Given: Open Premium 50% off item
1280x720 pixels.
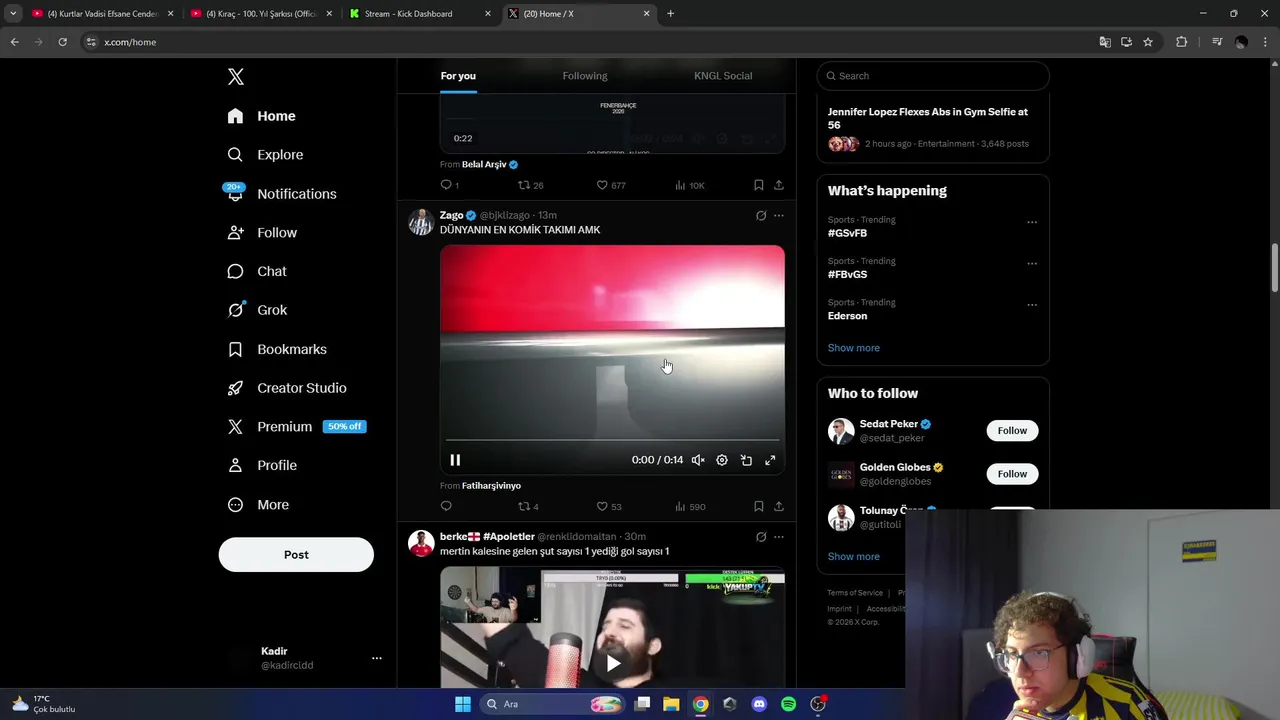Looking at the screenshot, I should click(297, 426).
